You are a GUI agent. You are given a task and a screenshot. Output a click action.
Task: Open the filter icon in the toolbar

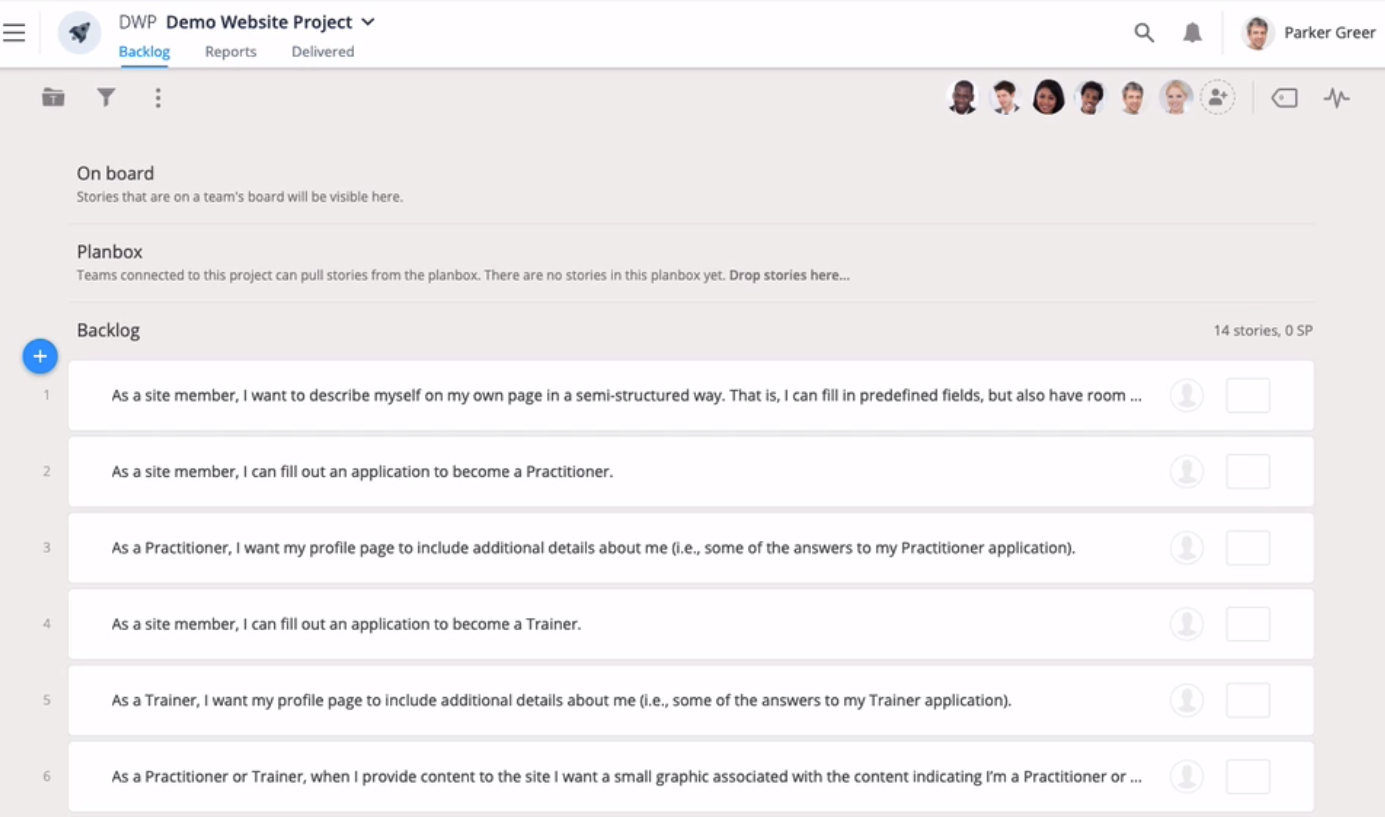tap(105, 97)
